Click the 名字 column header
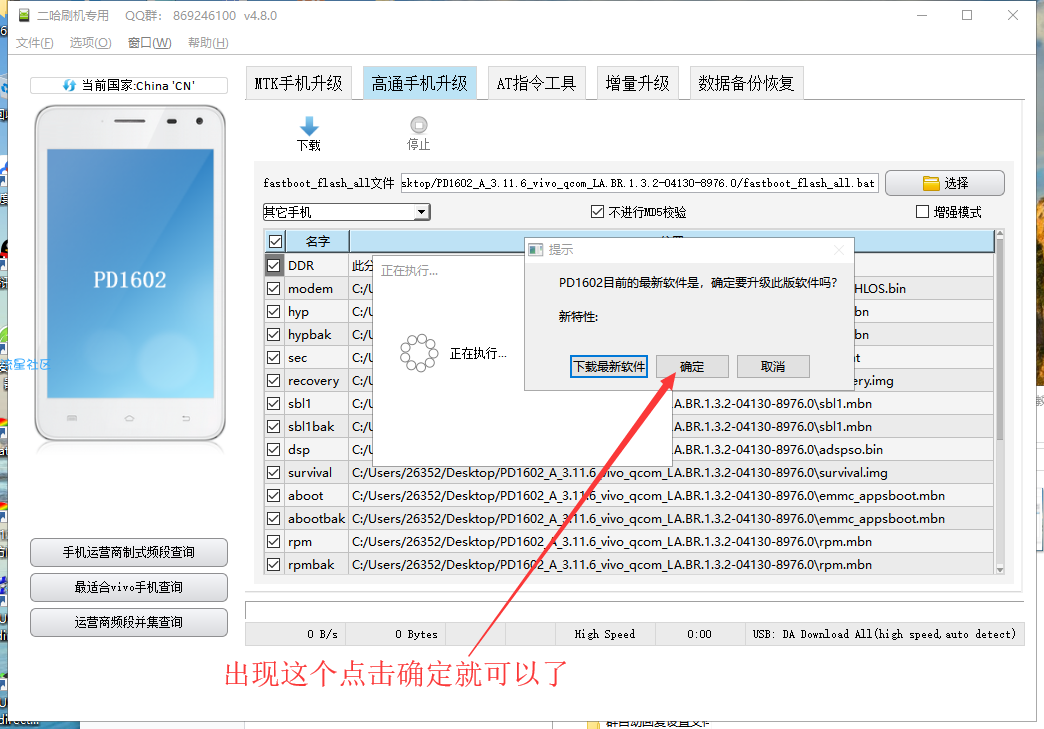The image size is (1044, 729). pos(317,241)
